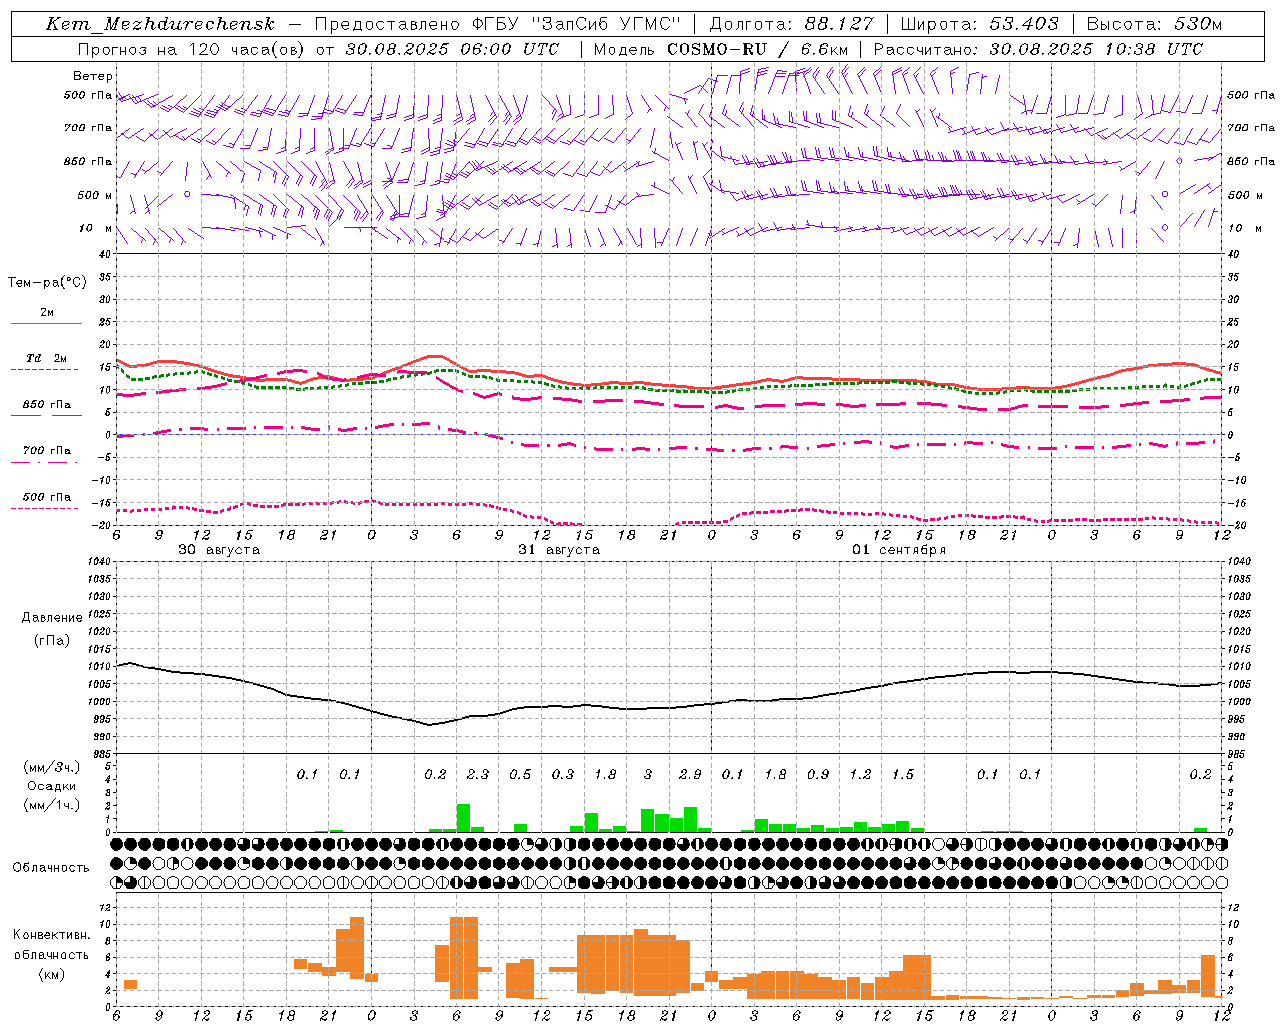Click the '31 августа' date label

(559, 550)
